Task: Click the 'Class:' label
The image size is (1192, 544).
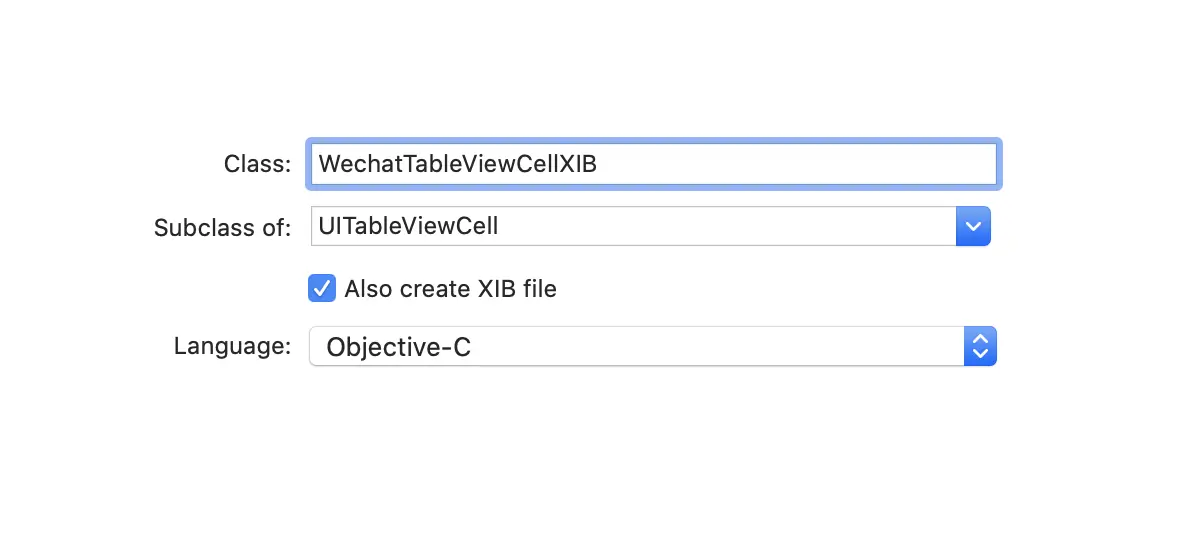Action: [x=257, y=164]
